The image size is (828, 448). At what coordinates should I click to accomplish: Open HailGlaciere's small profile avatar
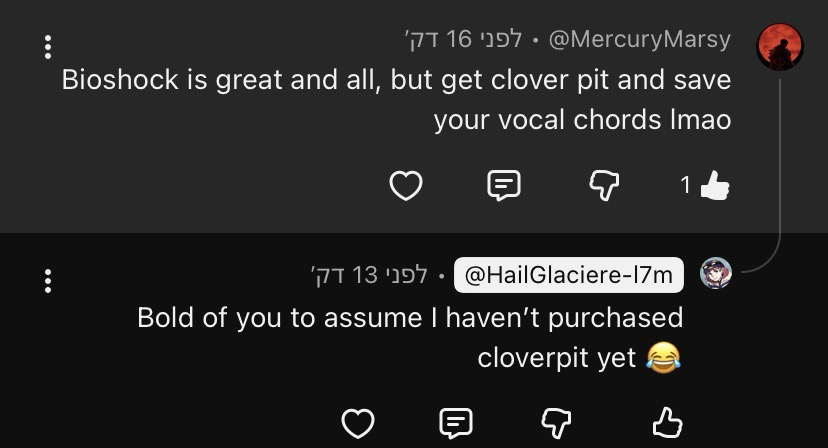tap(715, 273)
